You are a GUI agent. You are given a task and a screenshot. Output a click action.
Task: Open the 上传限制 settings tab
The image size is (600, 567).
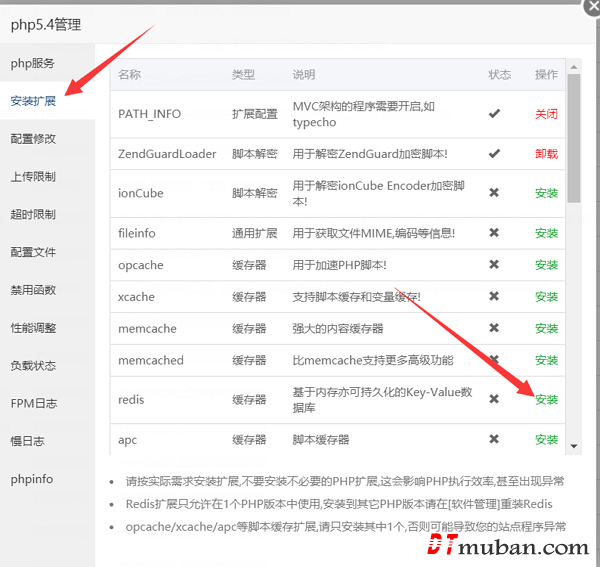coord(33,177)
